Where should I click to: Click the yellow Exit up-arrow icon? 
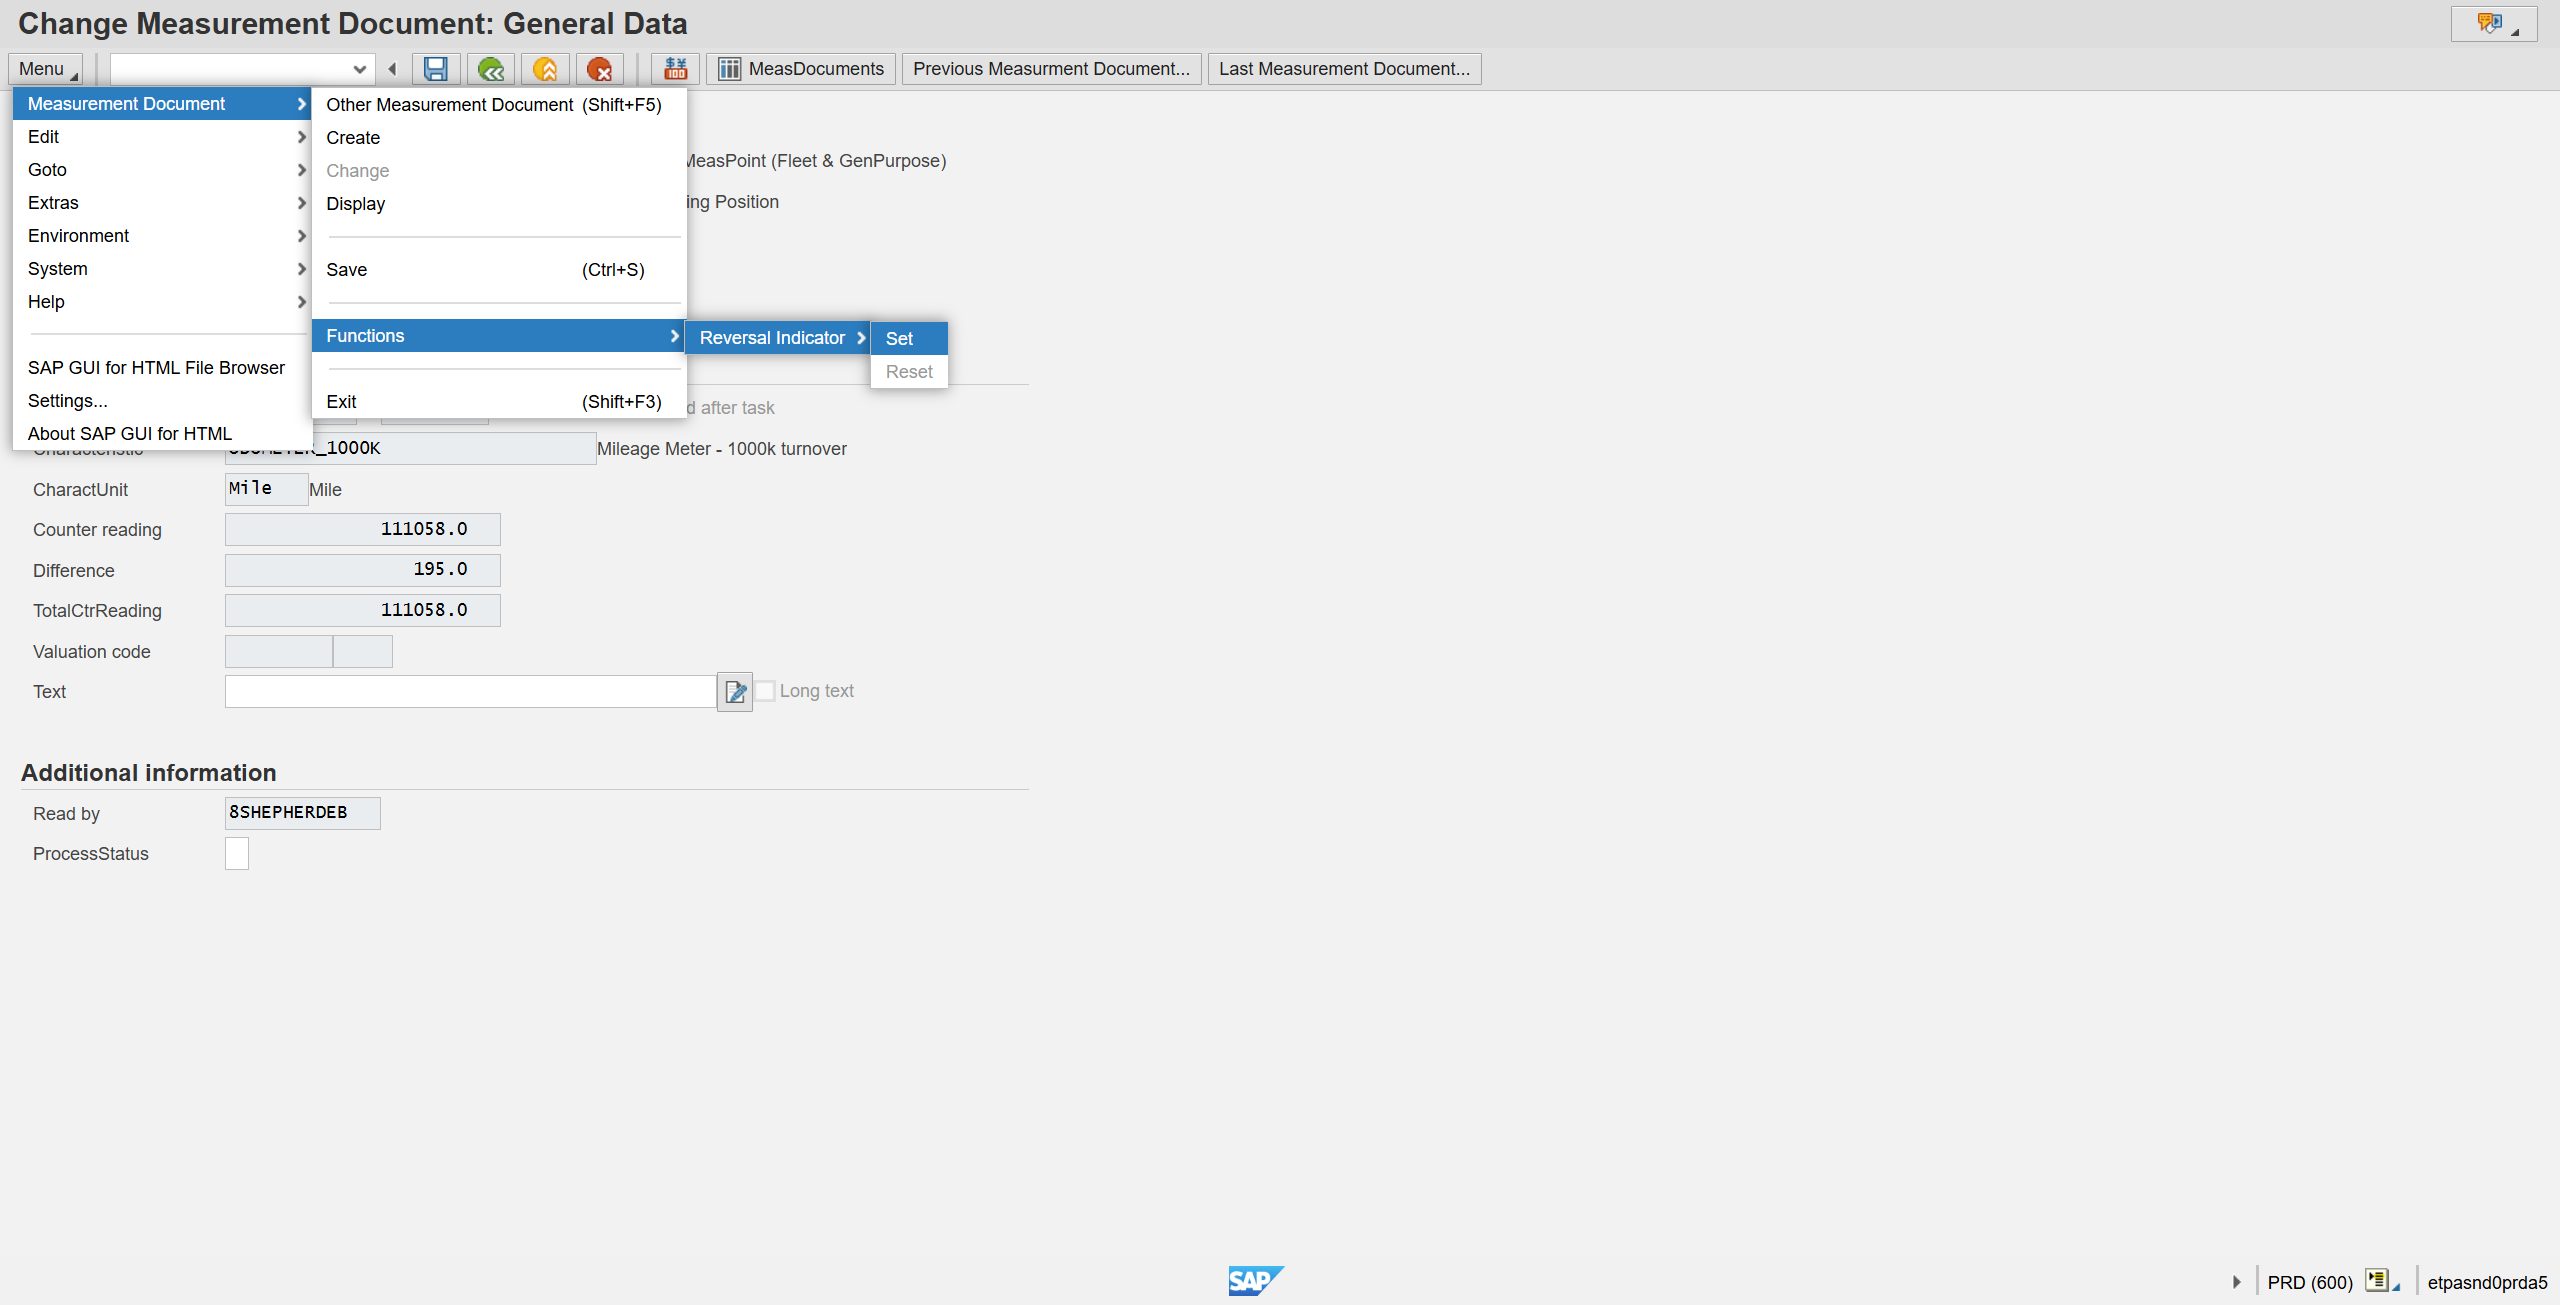(545, 69)
